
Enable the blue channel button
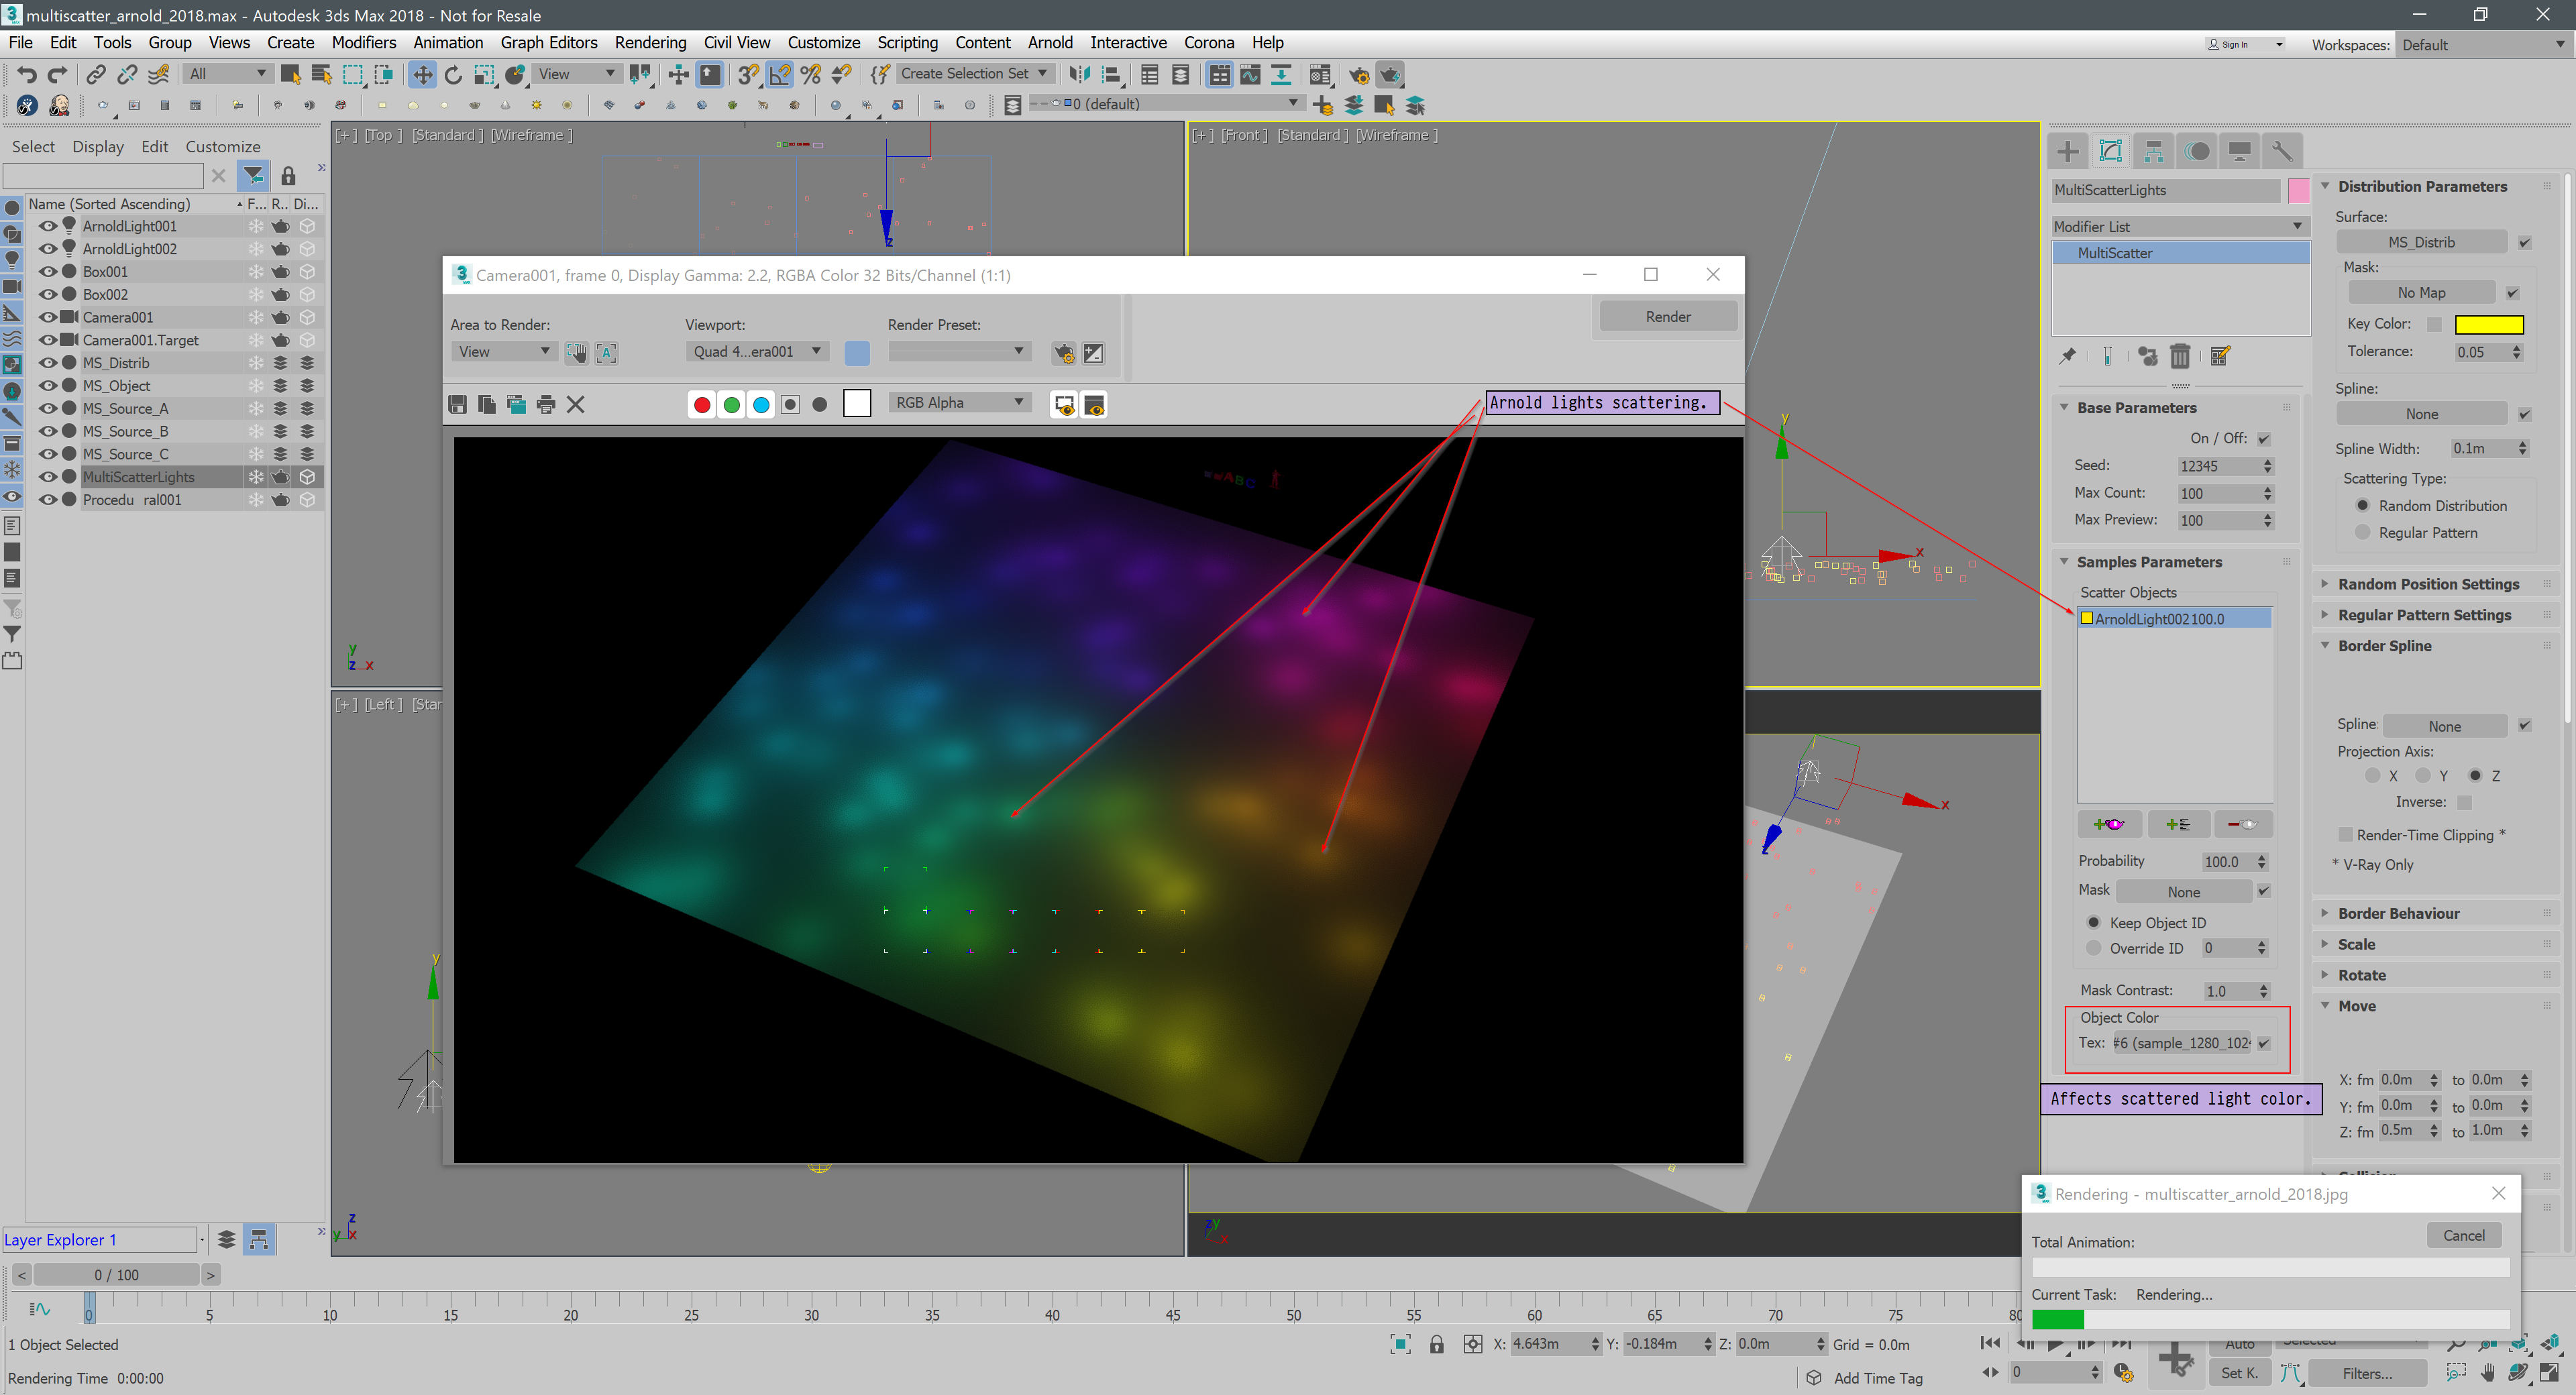[x=761, y=404]
